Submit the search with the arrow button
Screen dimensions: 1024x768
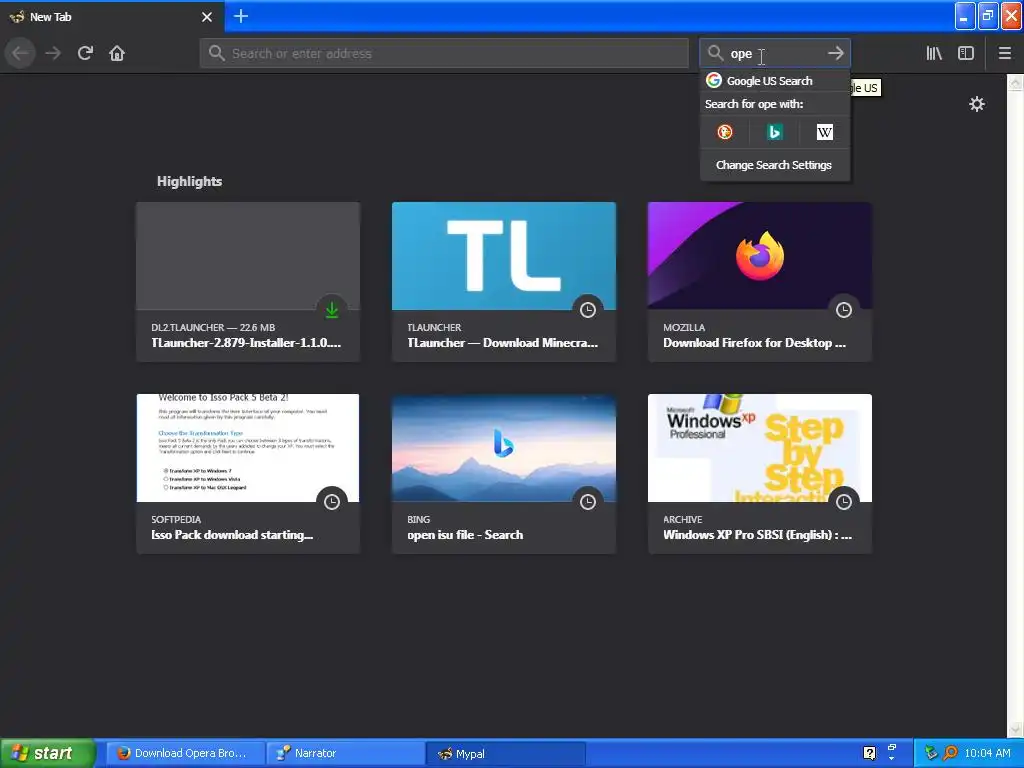tap(835, 53)
